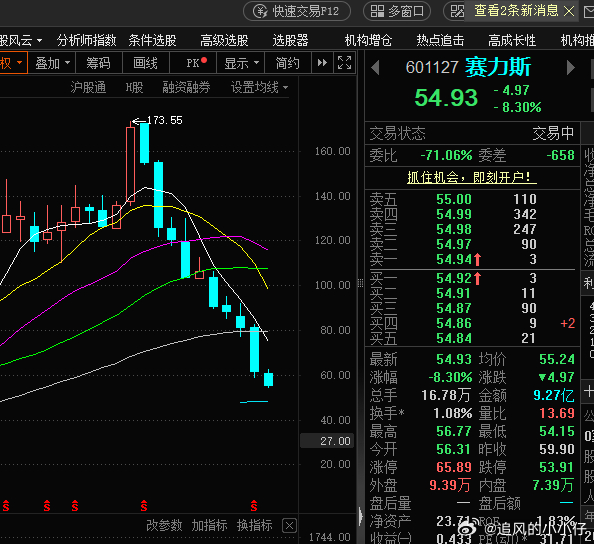Click sell-four price 54.99

point(454,214)
